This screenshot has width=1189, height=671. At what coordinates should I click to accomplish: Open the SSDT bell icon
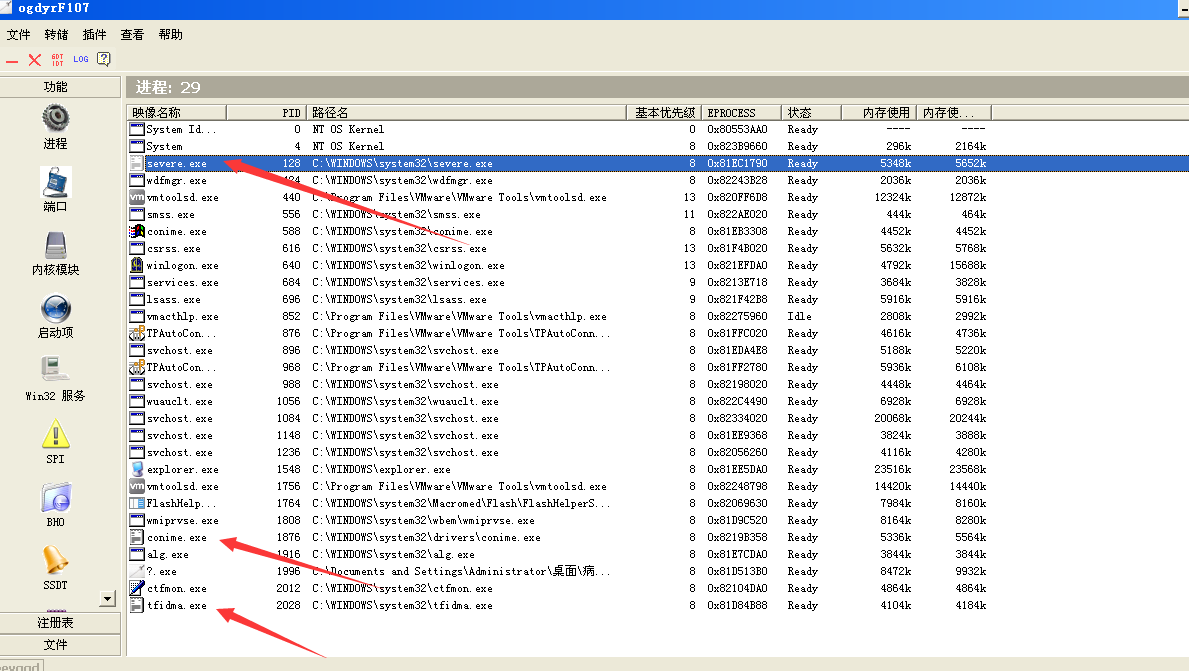pyautogui.click(x=55, y=560)
